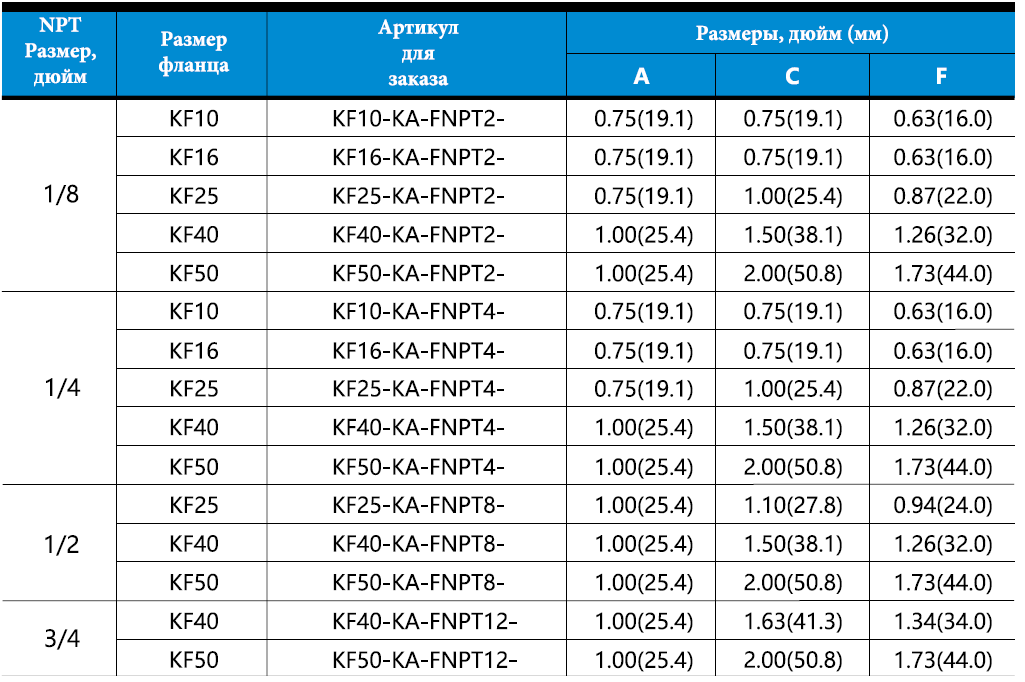1025x682 pixels.
Task: Select the cell with value 0.94(24.0)
Action: [942, 505]
